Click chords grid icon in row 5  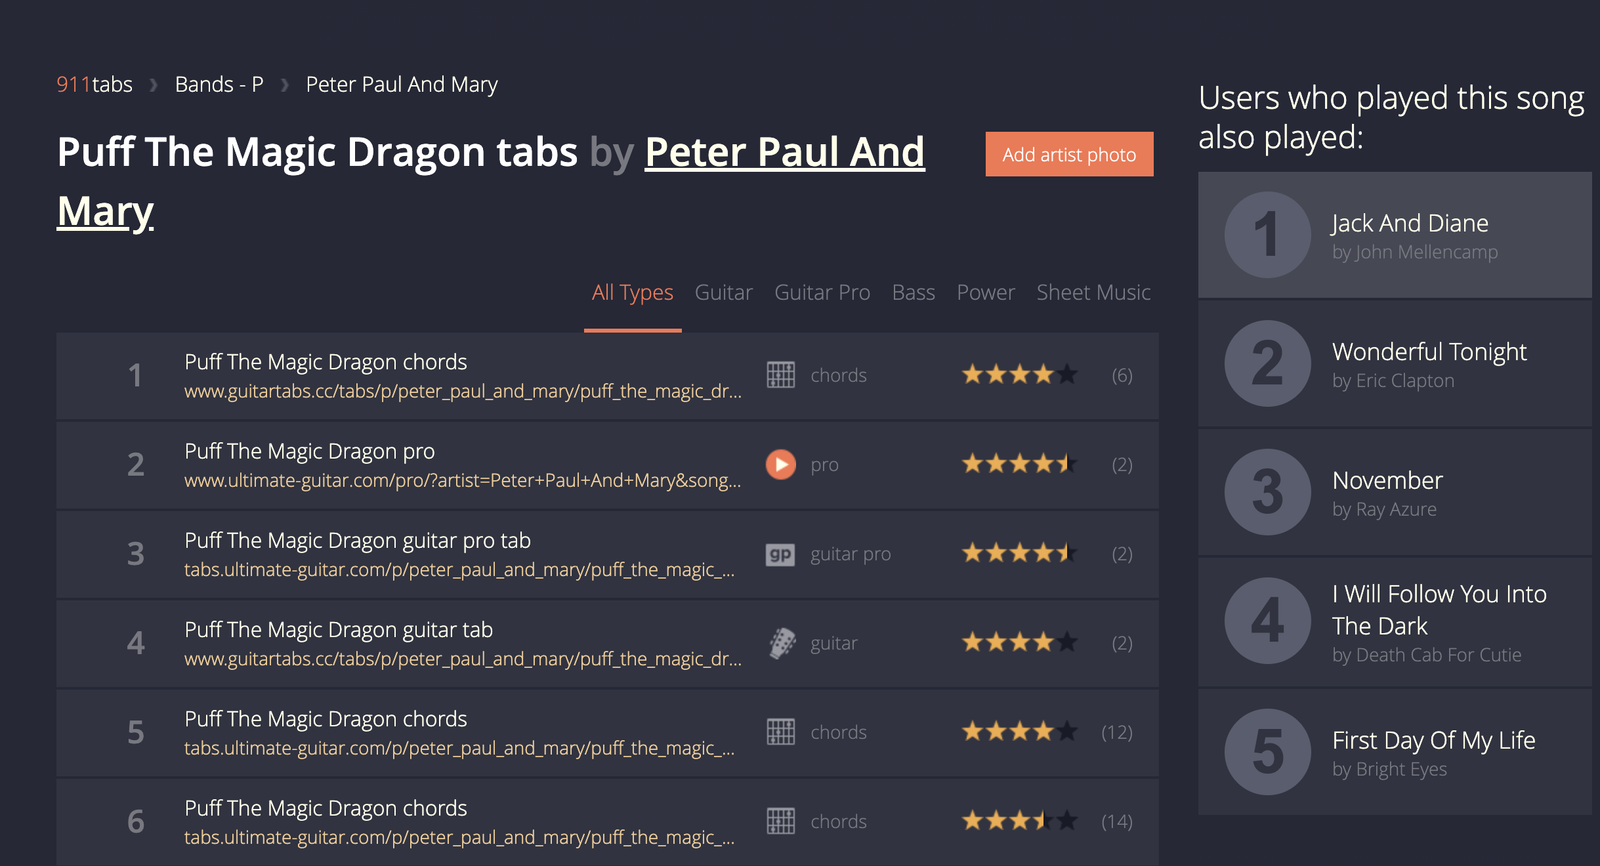[x=781, y=732]
